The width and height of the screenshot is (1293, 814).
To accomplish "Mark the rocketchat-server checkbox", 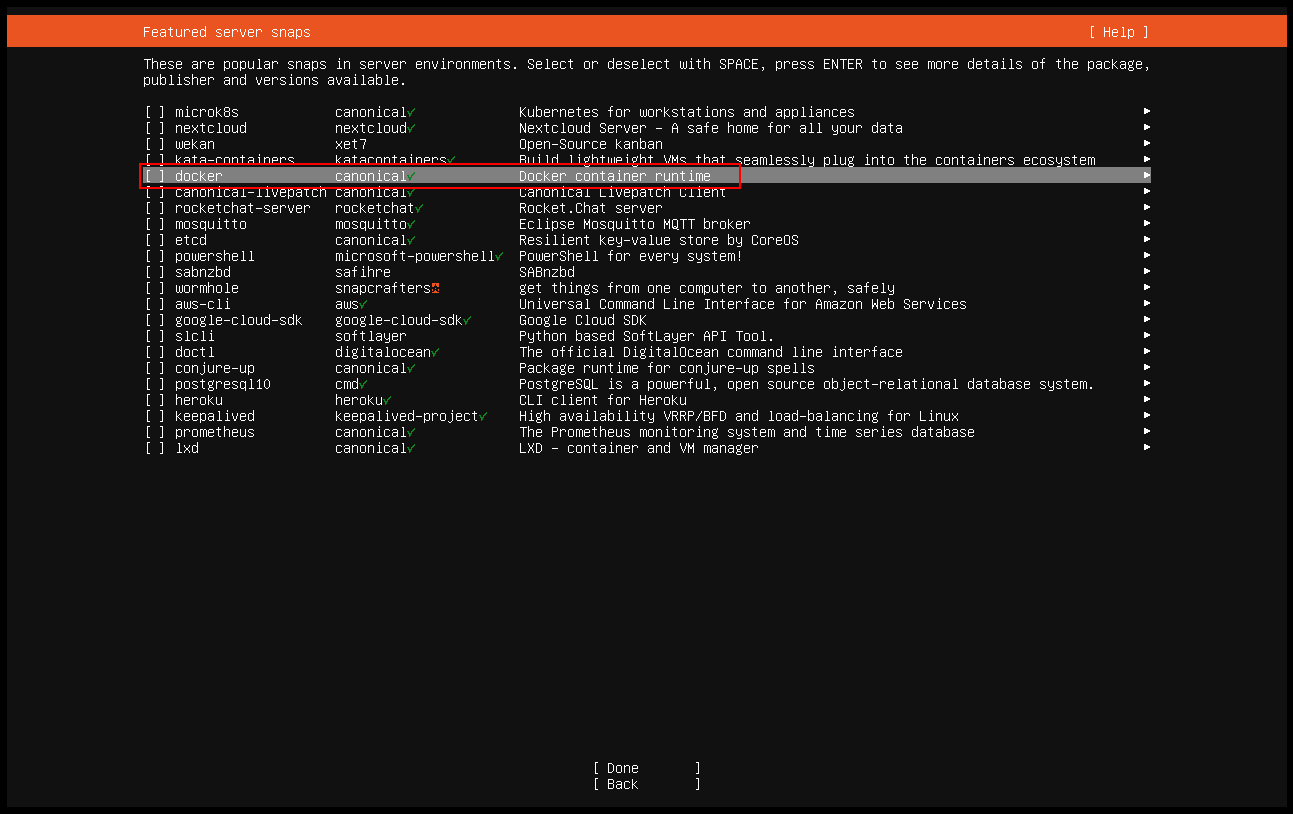I will pyautogui.click(x=155, y=208).
